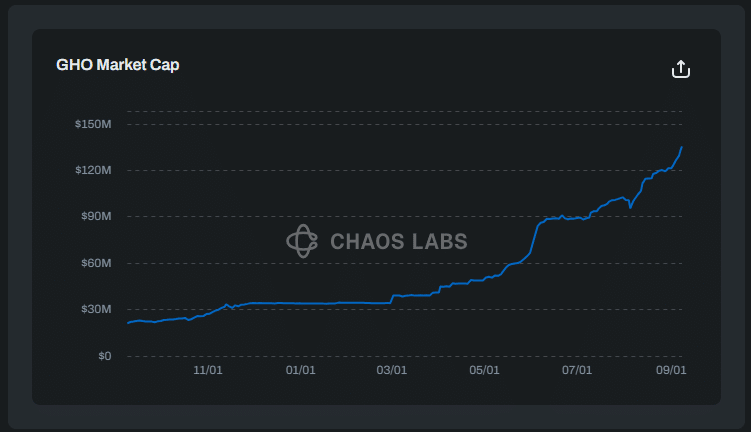Click the $30M y-axis label
Image resolution: width=751 pixels, height=432 pixels.
pos(96,309)
